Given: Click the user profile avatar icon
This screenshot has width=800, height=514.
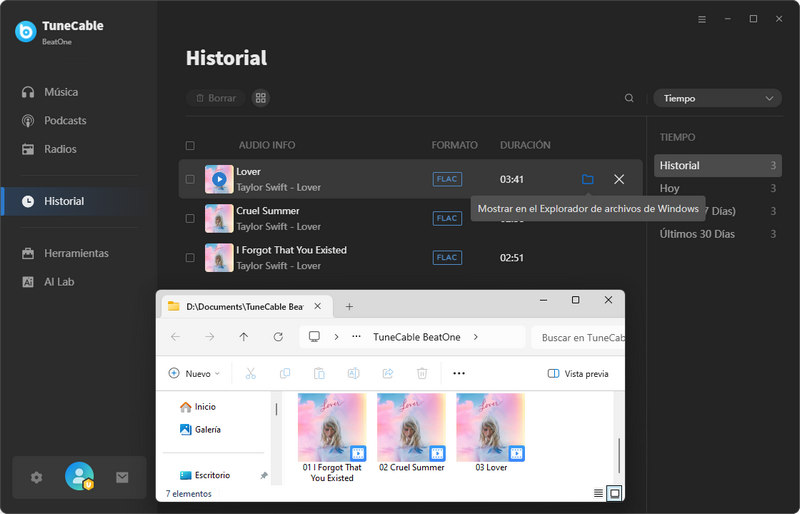Looking at the screenshot, I should pos(79,477).
